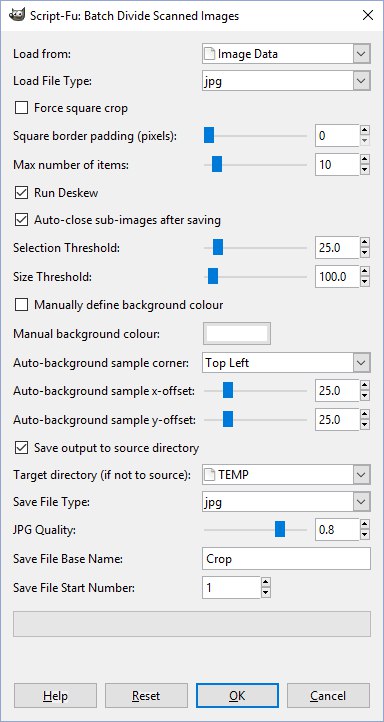
Task: Disable the Run Deskew checkbox
Action: 21,192
